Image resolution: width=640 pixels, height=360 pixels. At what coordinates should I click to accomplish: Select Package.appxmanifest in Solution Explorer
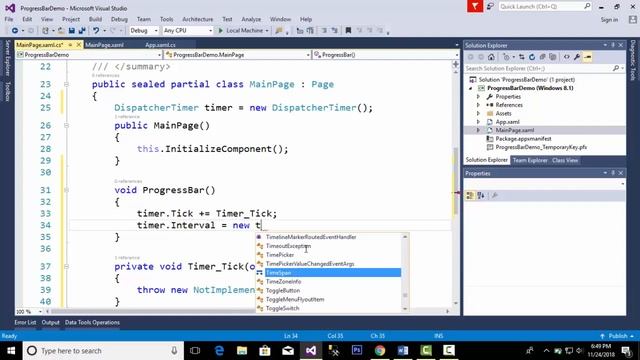tap(523, 139)
